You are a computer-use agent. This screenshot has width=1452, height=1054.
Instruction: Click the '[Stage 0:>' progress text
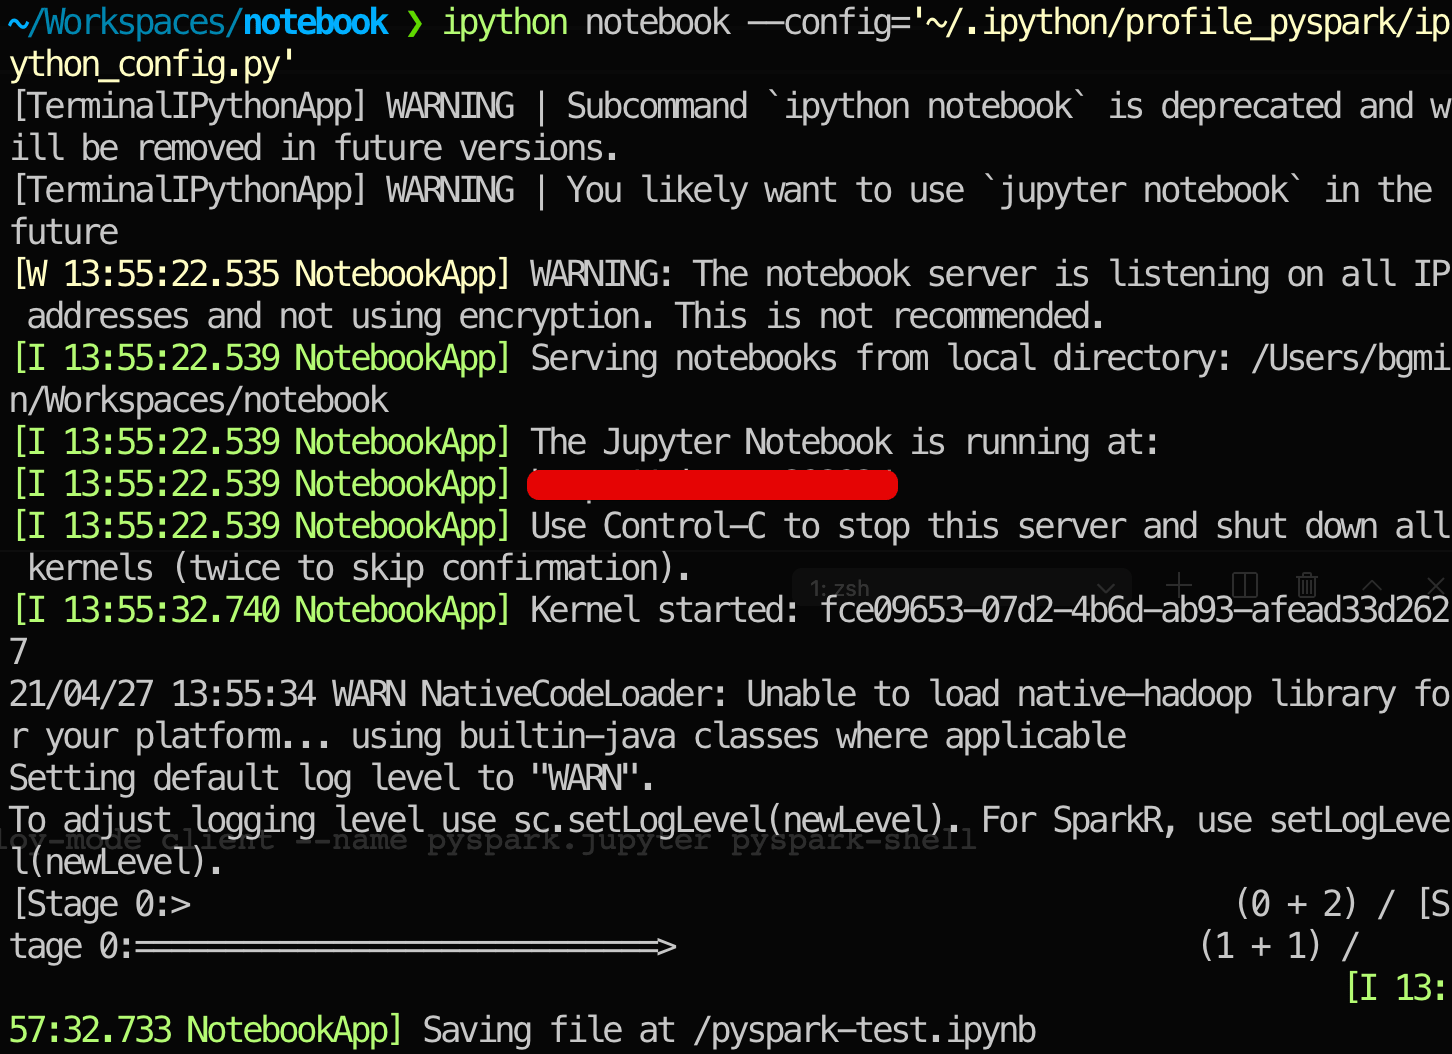(x=101, y=904)
